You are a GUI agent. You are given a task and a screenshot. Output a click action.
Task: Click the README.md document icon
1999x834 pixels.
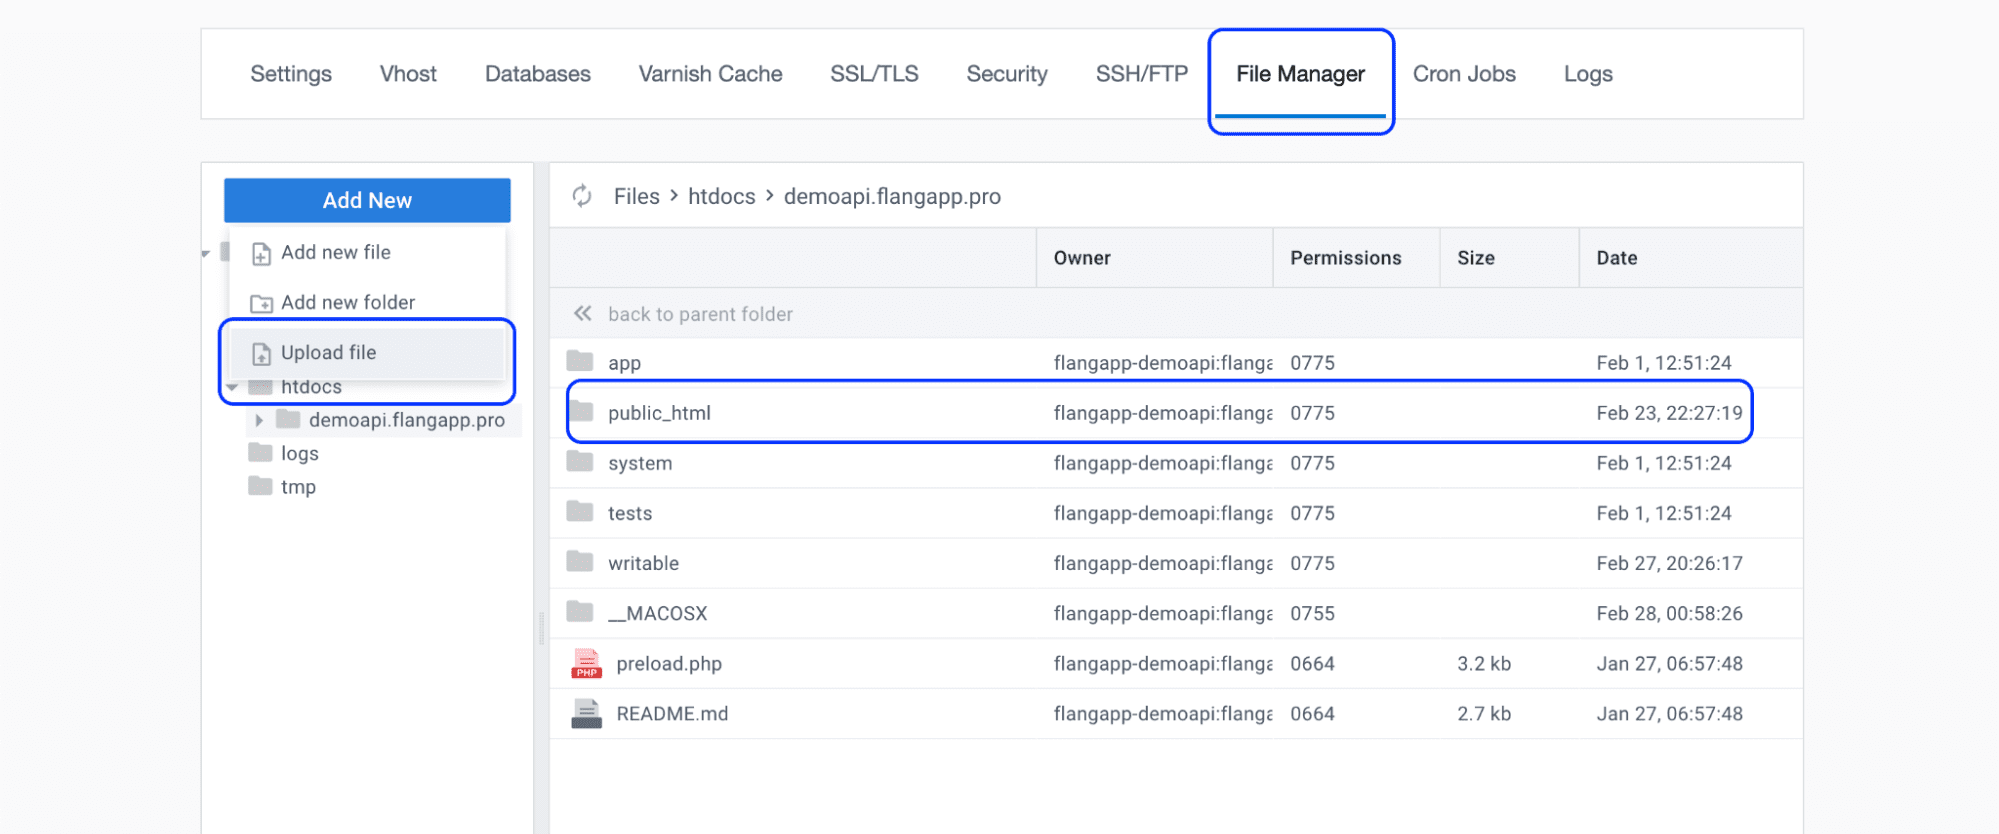click(x=586, y=714)
